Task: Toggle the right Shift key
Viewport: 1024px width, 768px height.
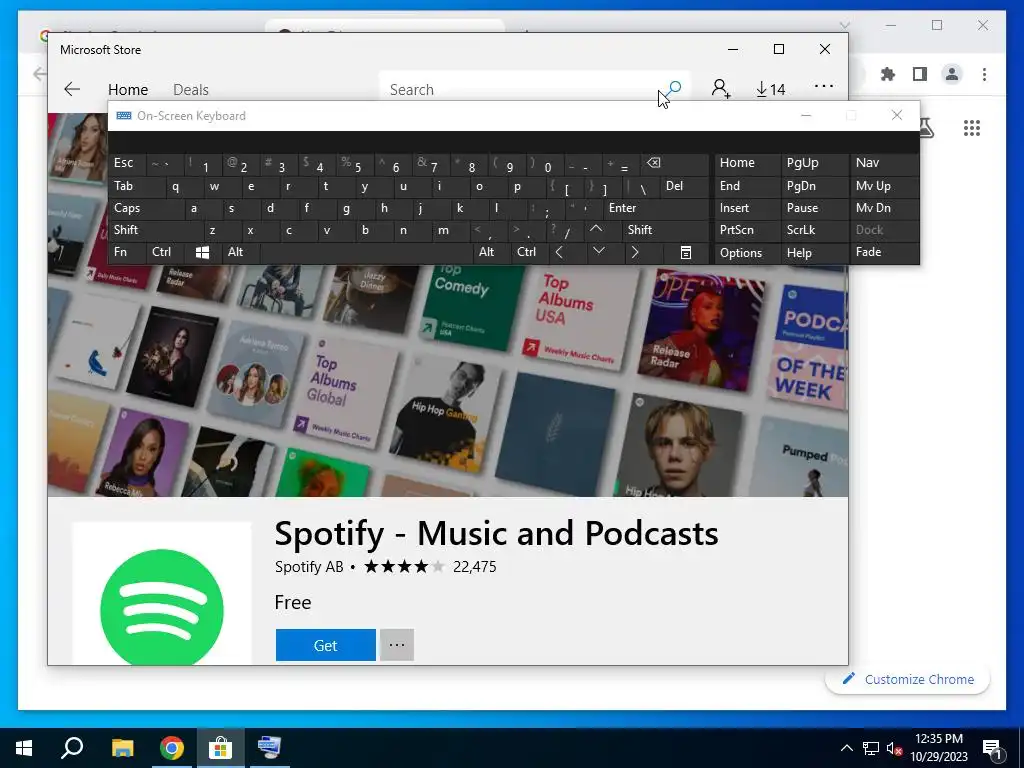Action: [x=665, y=231]
